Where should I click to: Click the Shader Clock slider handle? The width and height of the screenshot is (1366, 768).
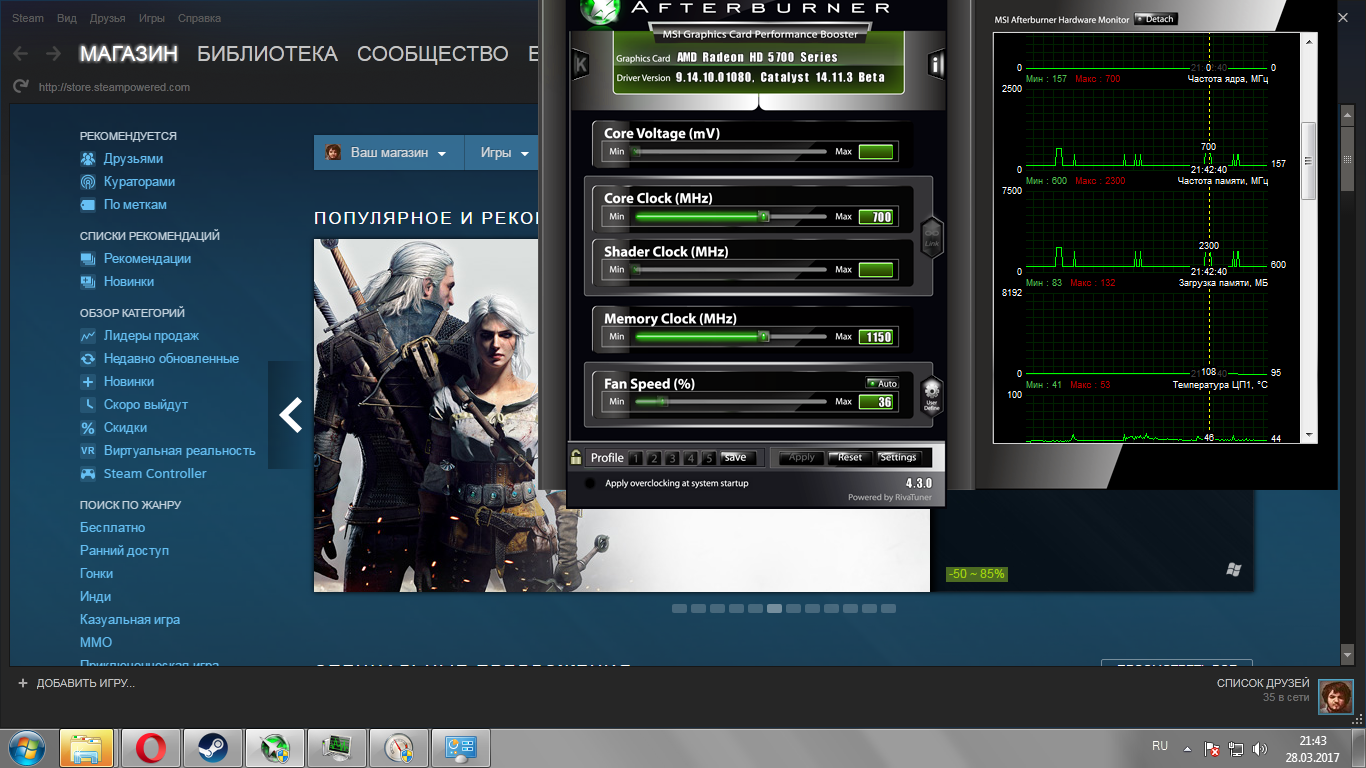pyautogui.click(x=635, y=270)
